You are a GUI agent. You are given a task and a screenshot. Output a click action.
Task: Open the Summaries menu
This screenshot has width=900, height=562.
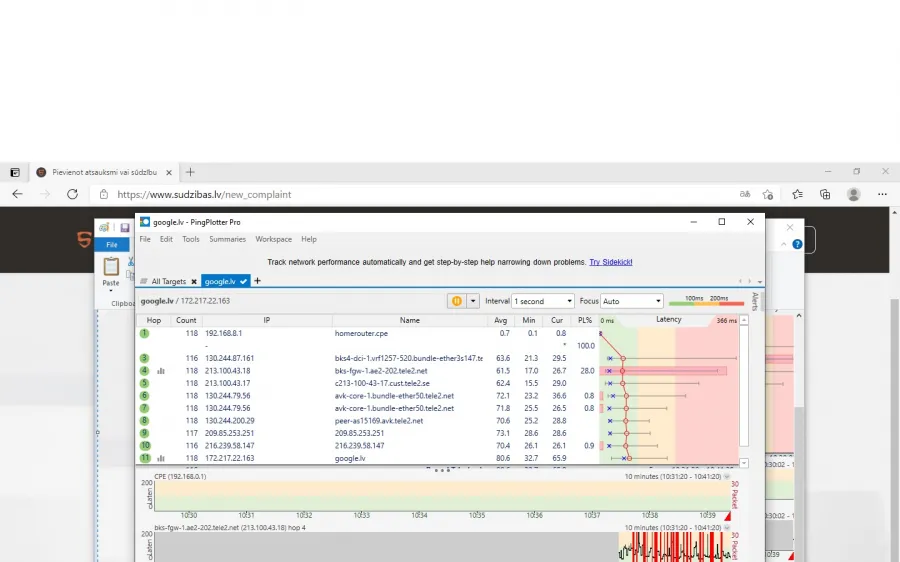coord(227,239)
